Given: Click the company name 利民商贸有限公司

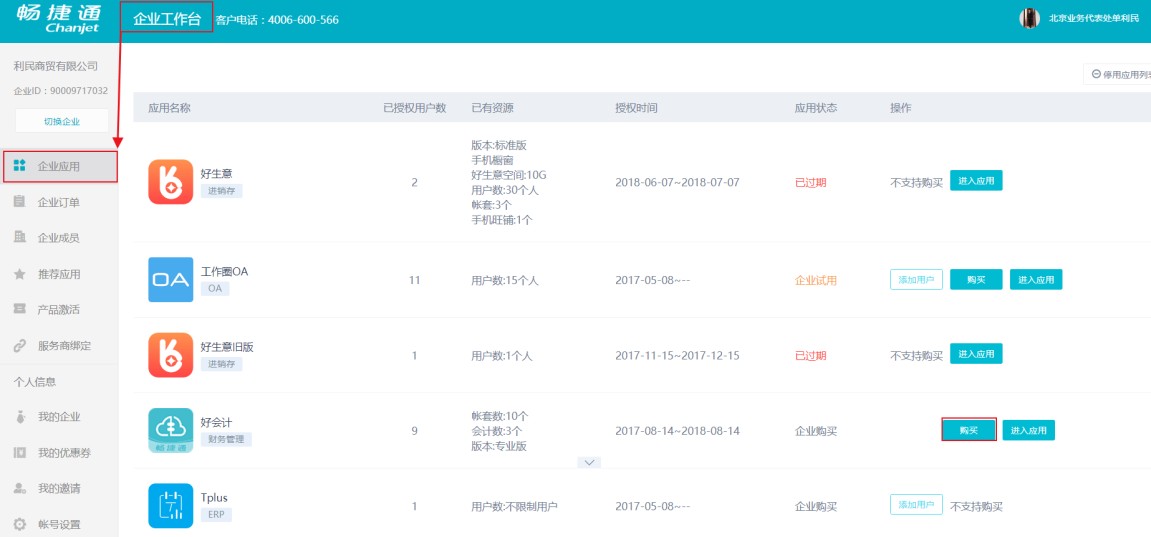Looking at the screenshot, I should coord(56,66).
